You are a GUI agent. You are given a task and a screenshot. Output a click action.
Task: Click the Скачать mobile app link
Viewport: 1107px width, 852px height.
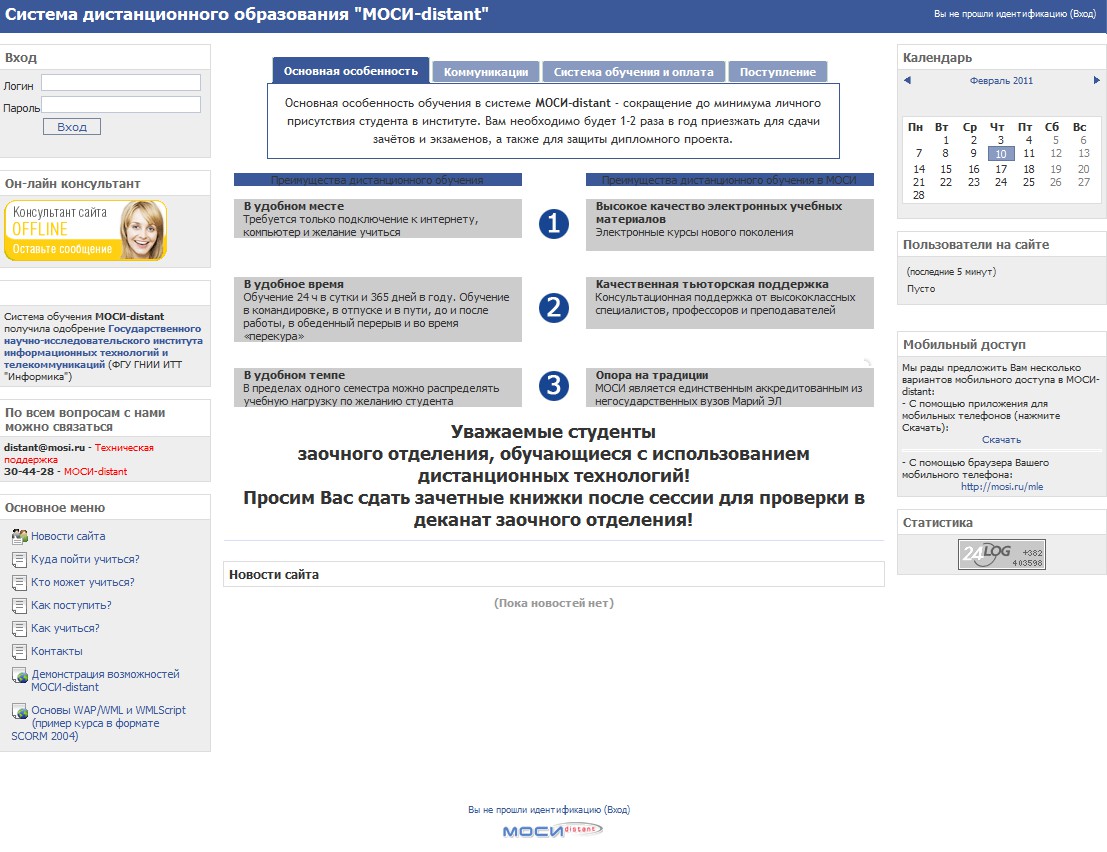(x=1001, y=440)
